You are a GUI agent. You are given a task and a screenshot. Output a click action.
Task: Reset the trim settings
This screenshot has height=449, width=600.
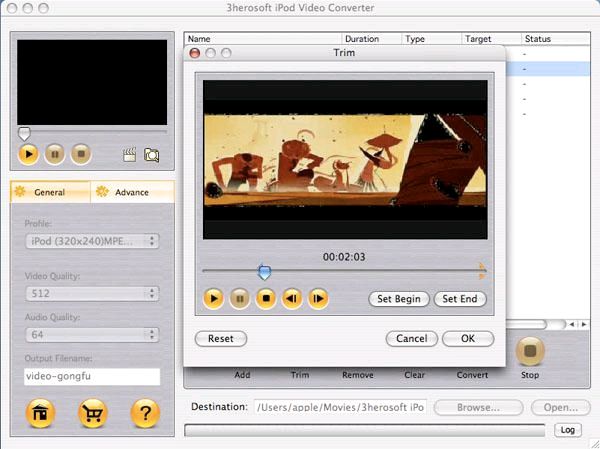coord(221,339)
